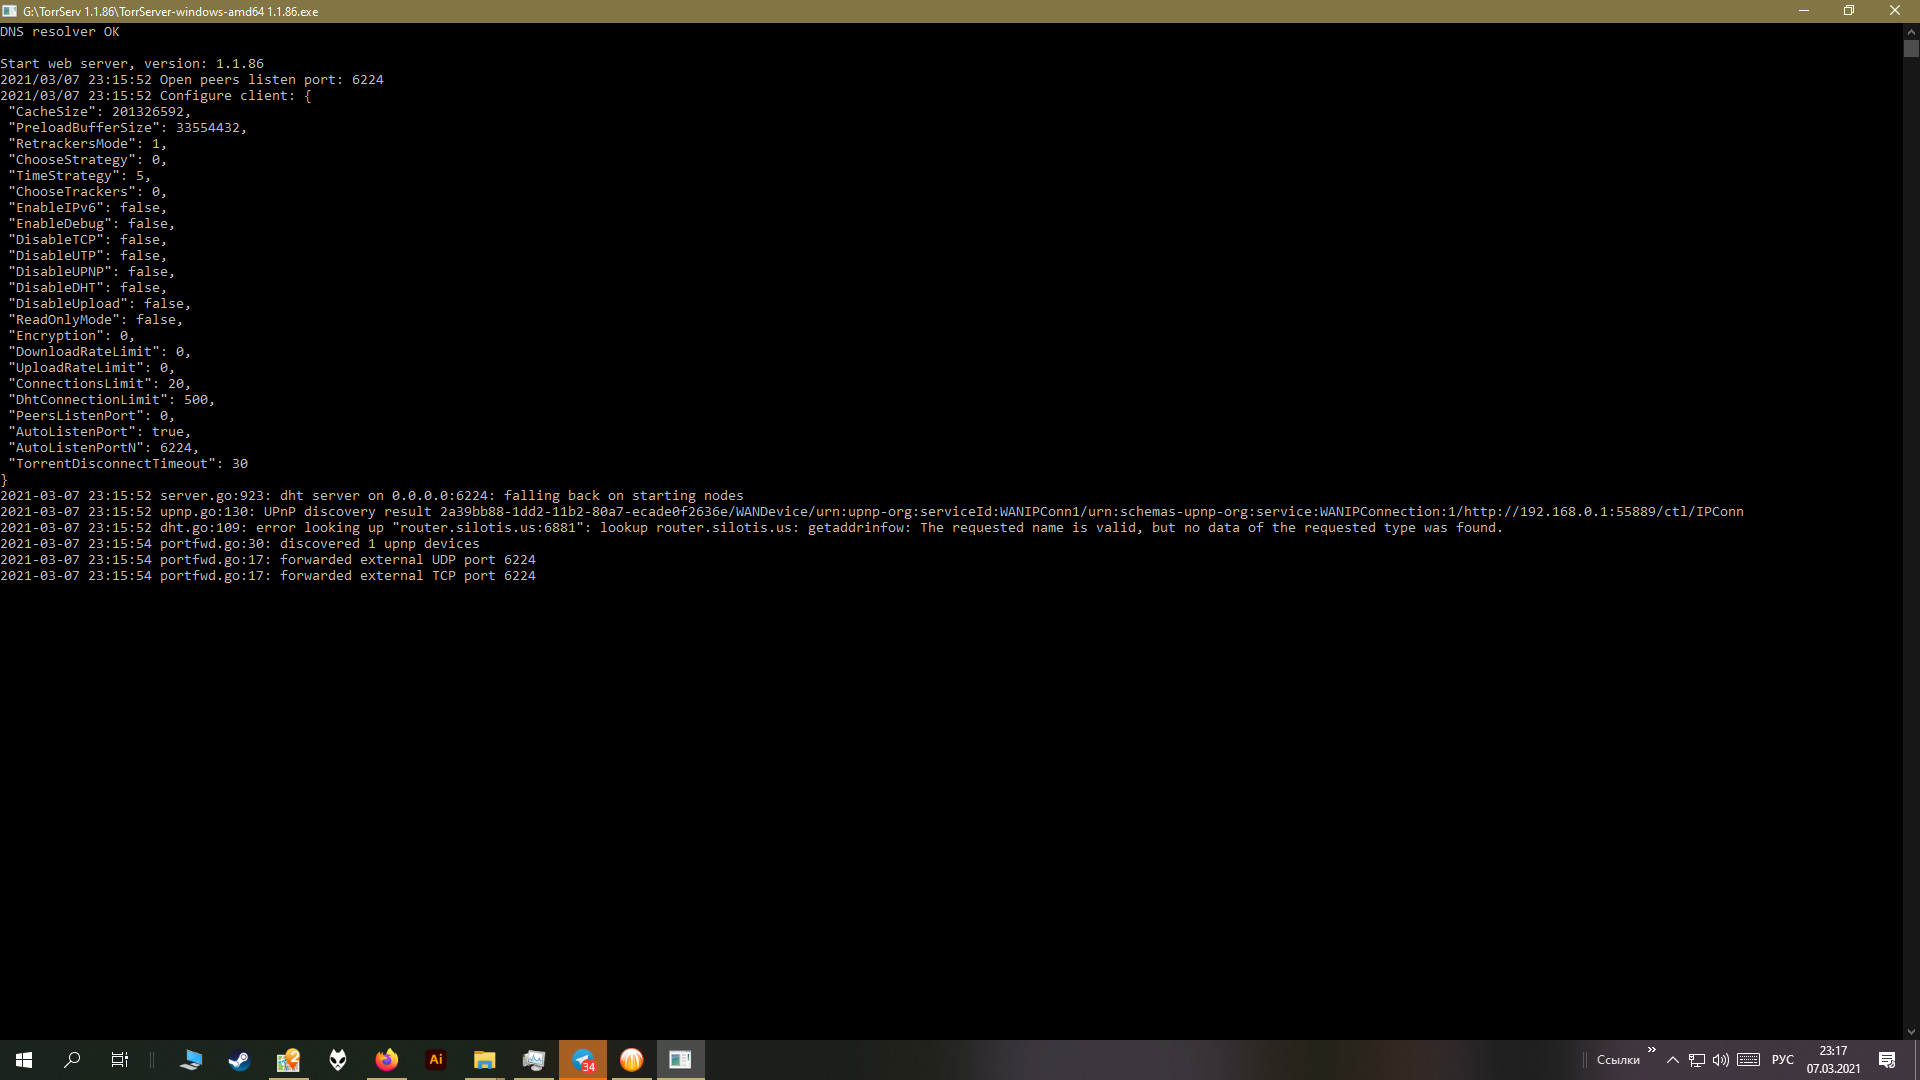
Task: Click Show Desktop sliver at taskbar end
Action: [1916, 1060]
